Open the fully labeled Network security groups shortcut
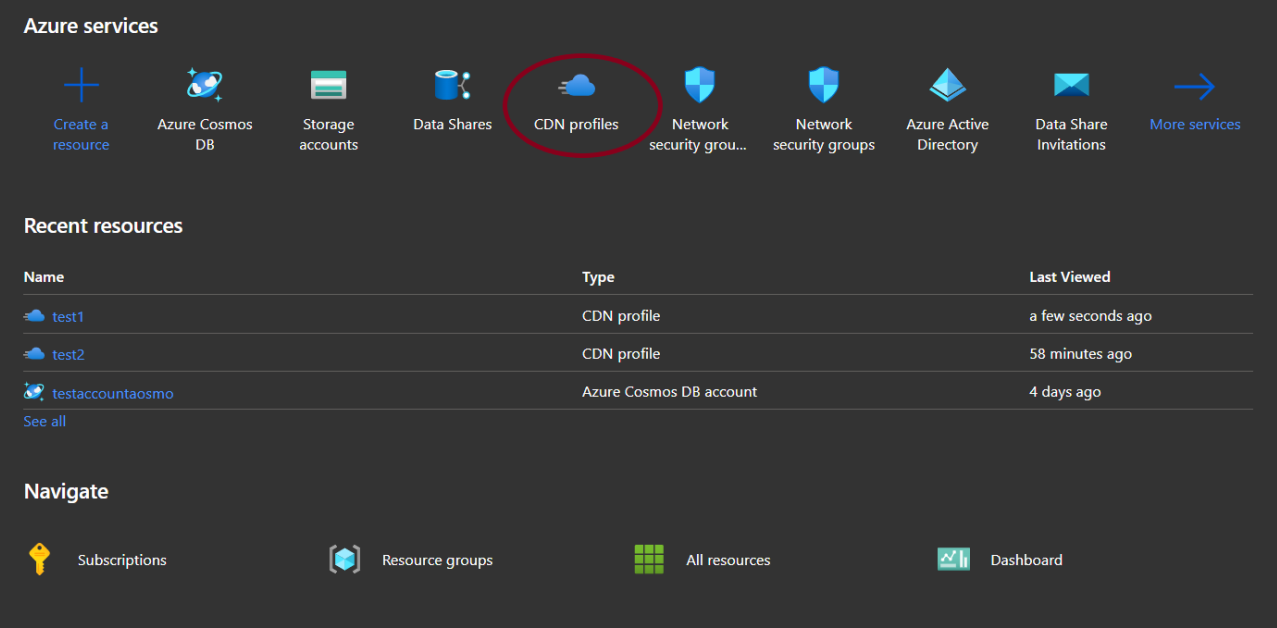1277x628 pixels. pos(823,86)
